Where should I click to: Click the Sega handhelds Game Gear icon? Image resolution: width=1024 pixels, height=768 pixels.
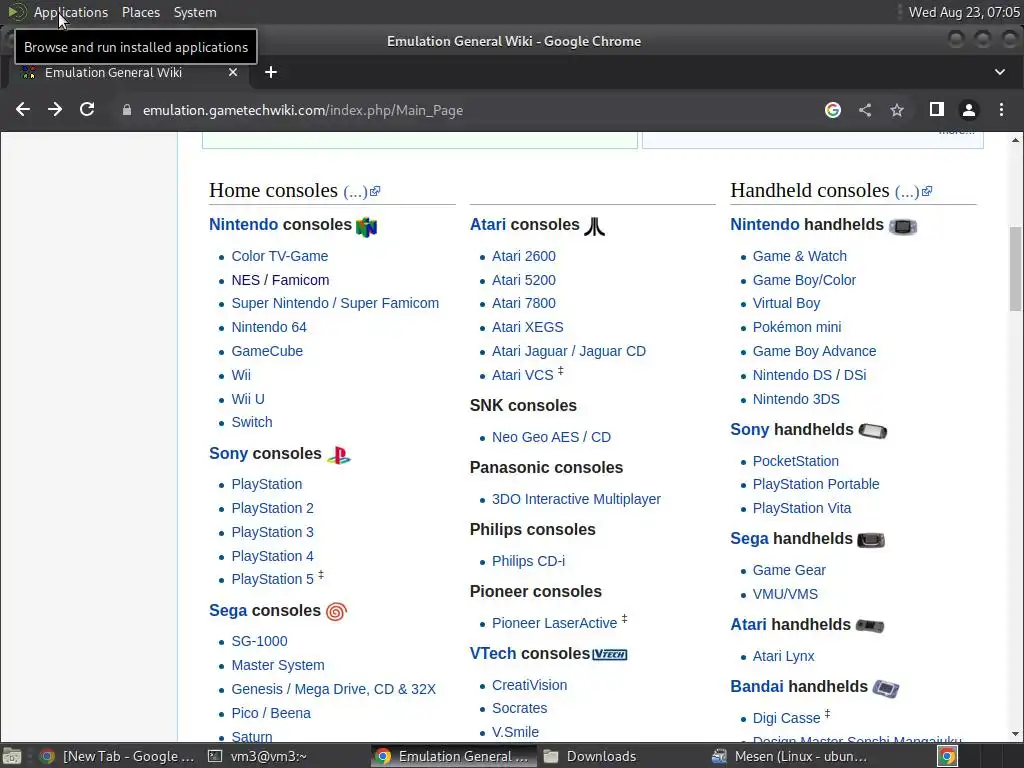(871, 540)
